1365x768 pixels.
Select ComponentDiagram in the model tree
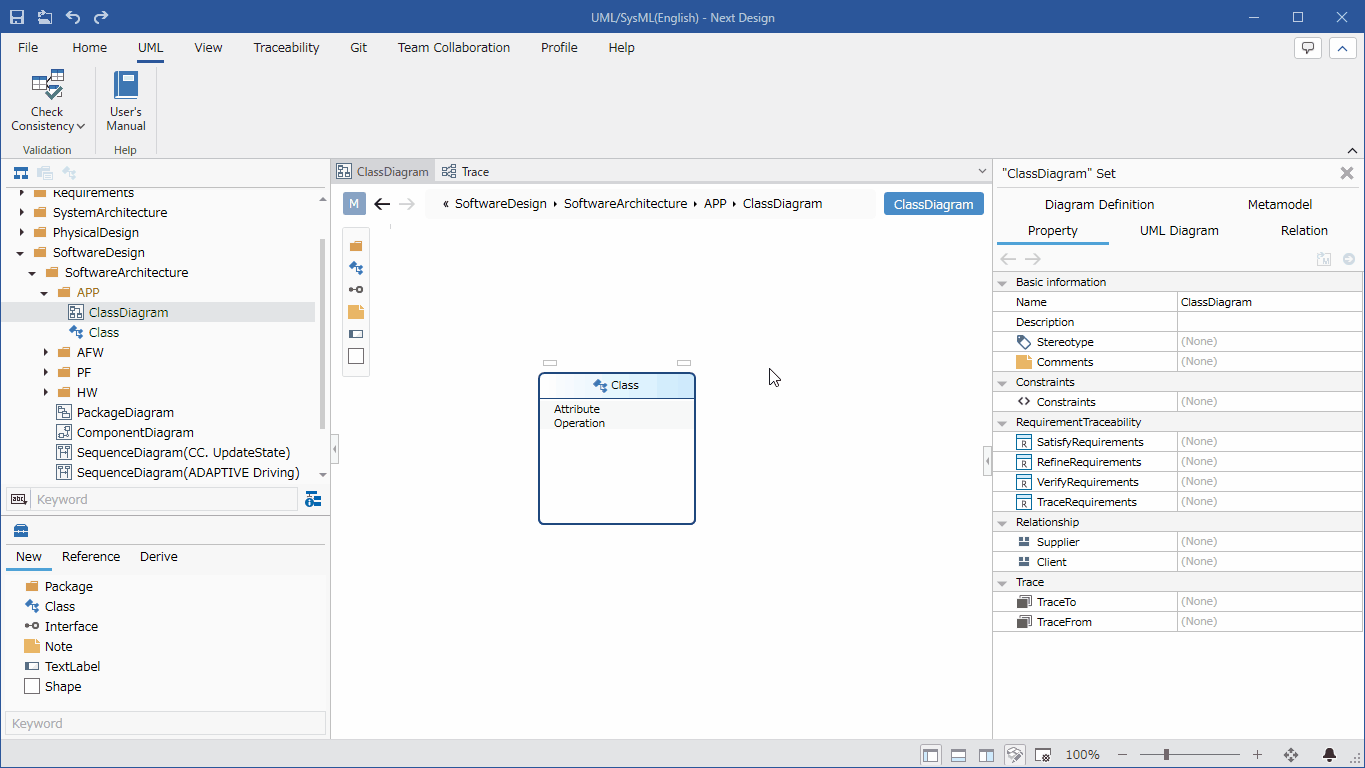(135, 432)
